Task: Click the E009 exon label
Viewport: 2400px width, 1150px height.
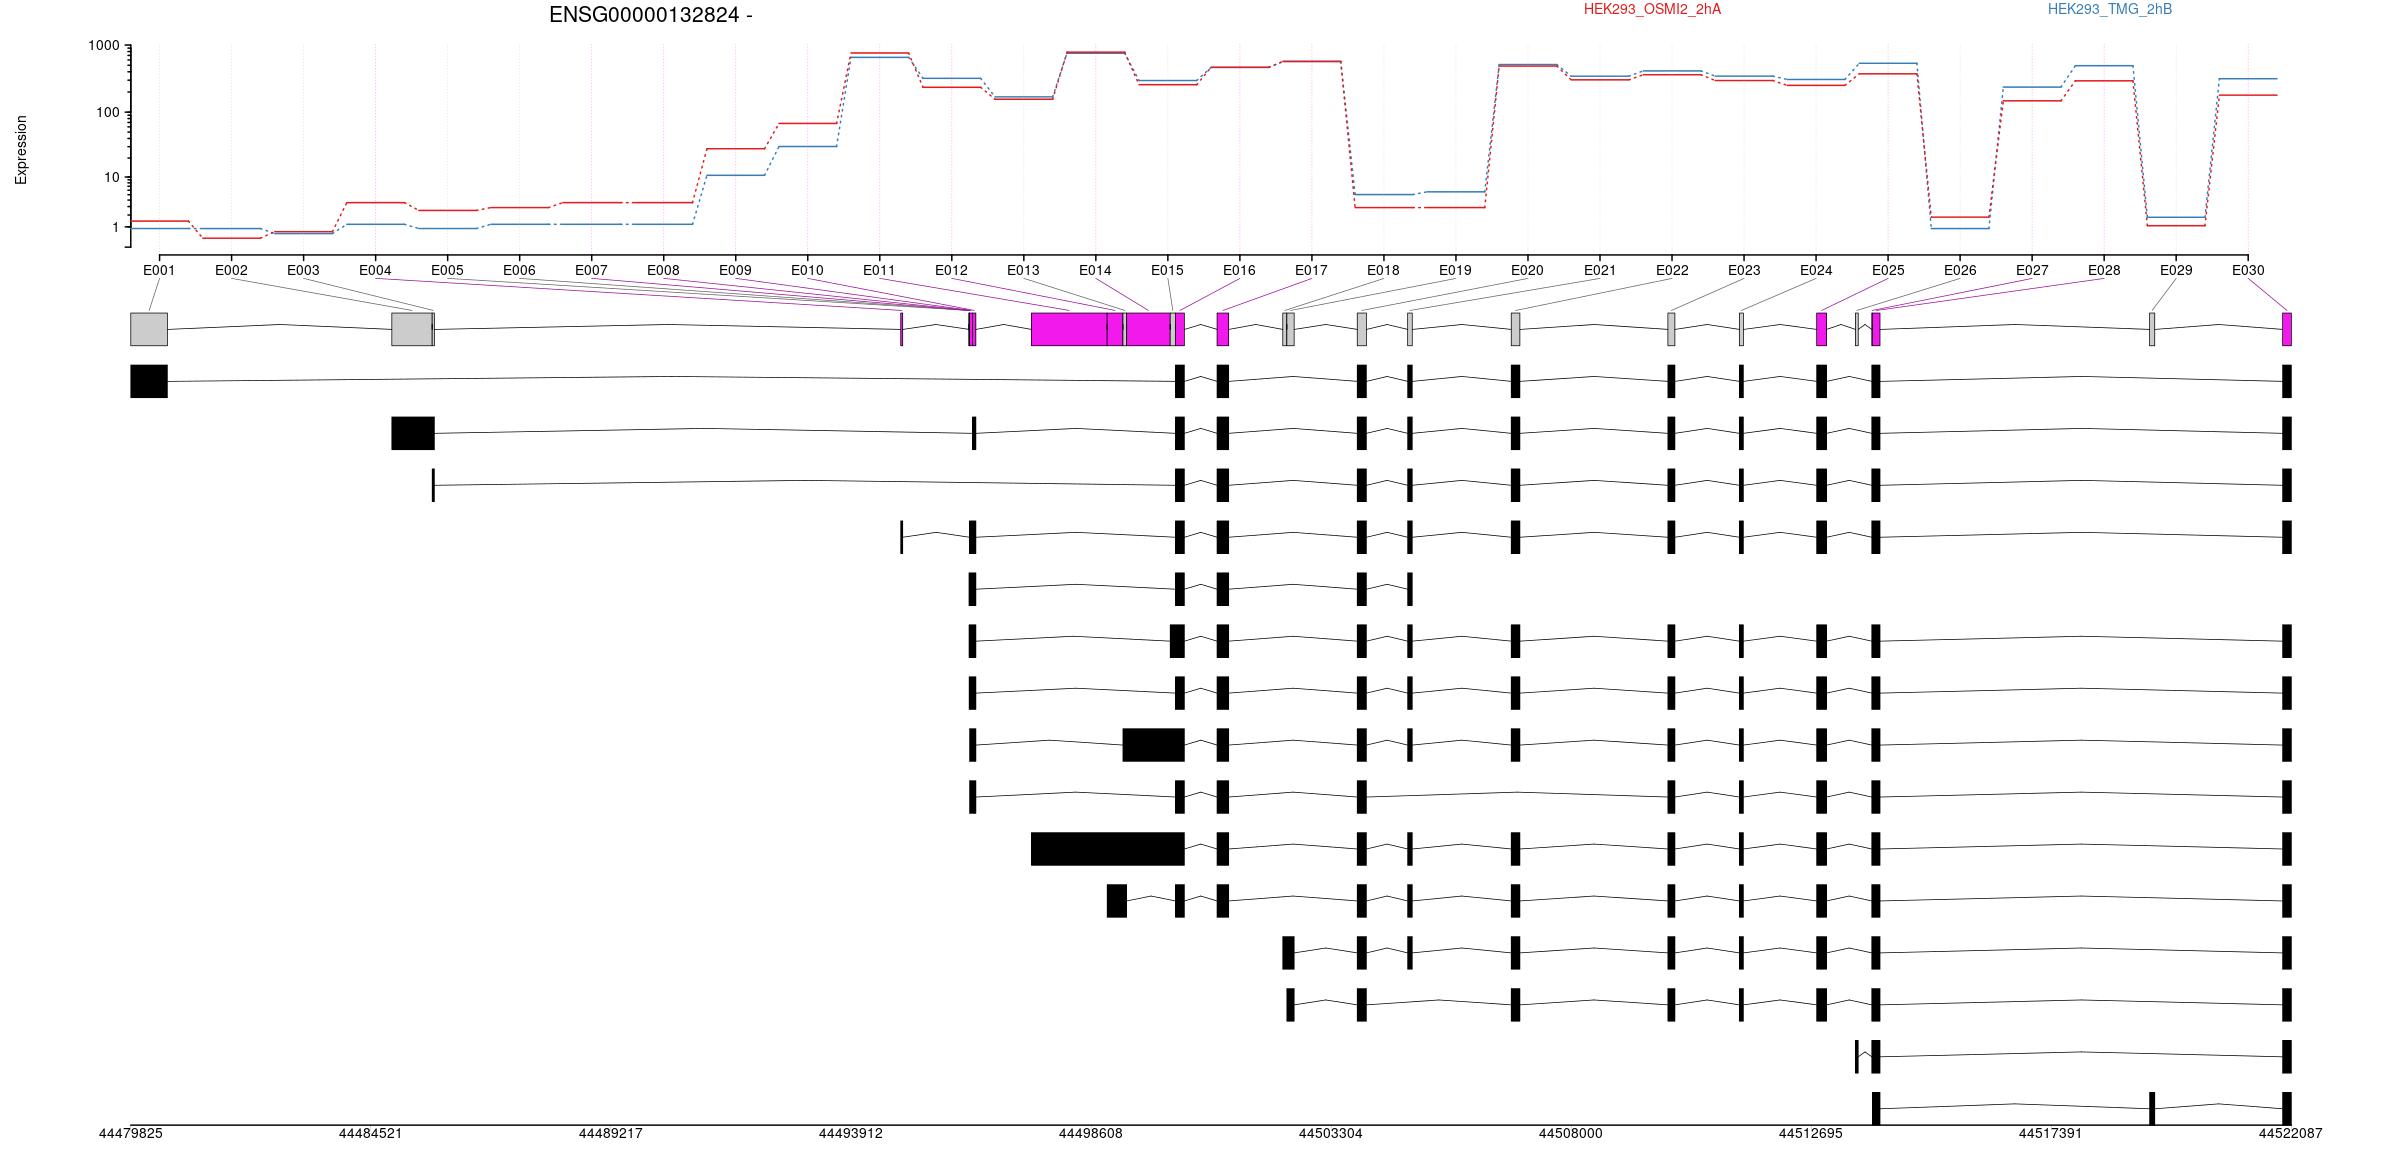Action: pyautogui.click(x=735, y=270)
